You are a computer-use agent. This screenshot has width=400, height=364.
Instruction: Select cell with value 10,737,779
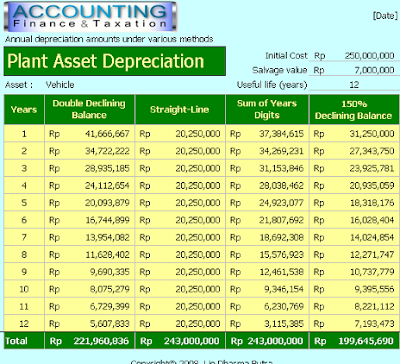tap(354, 272)
